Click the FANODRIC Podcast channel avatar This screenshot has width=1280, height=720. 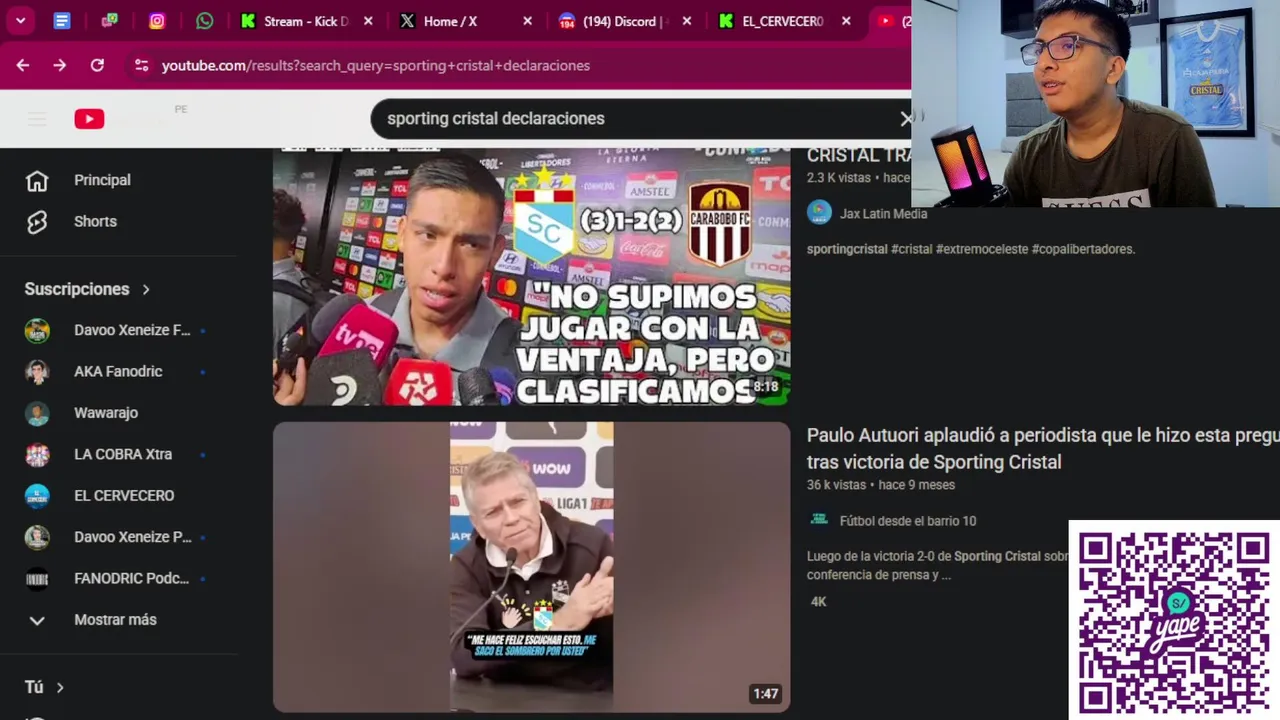pyautogui.click(x=37, y=578)
